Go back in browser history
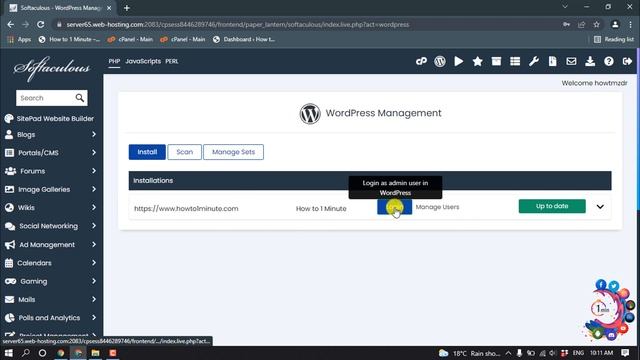 pyautogui.click(x=11, y=24)
